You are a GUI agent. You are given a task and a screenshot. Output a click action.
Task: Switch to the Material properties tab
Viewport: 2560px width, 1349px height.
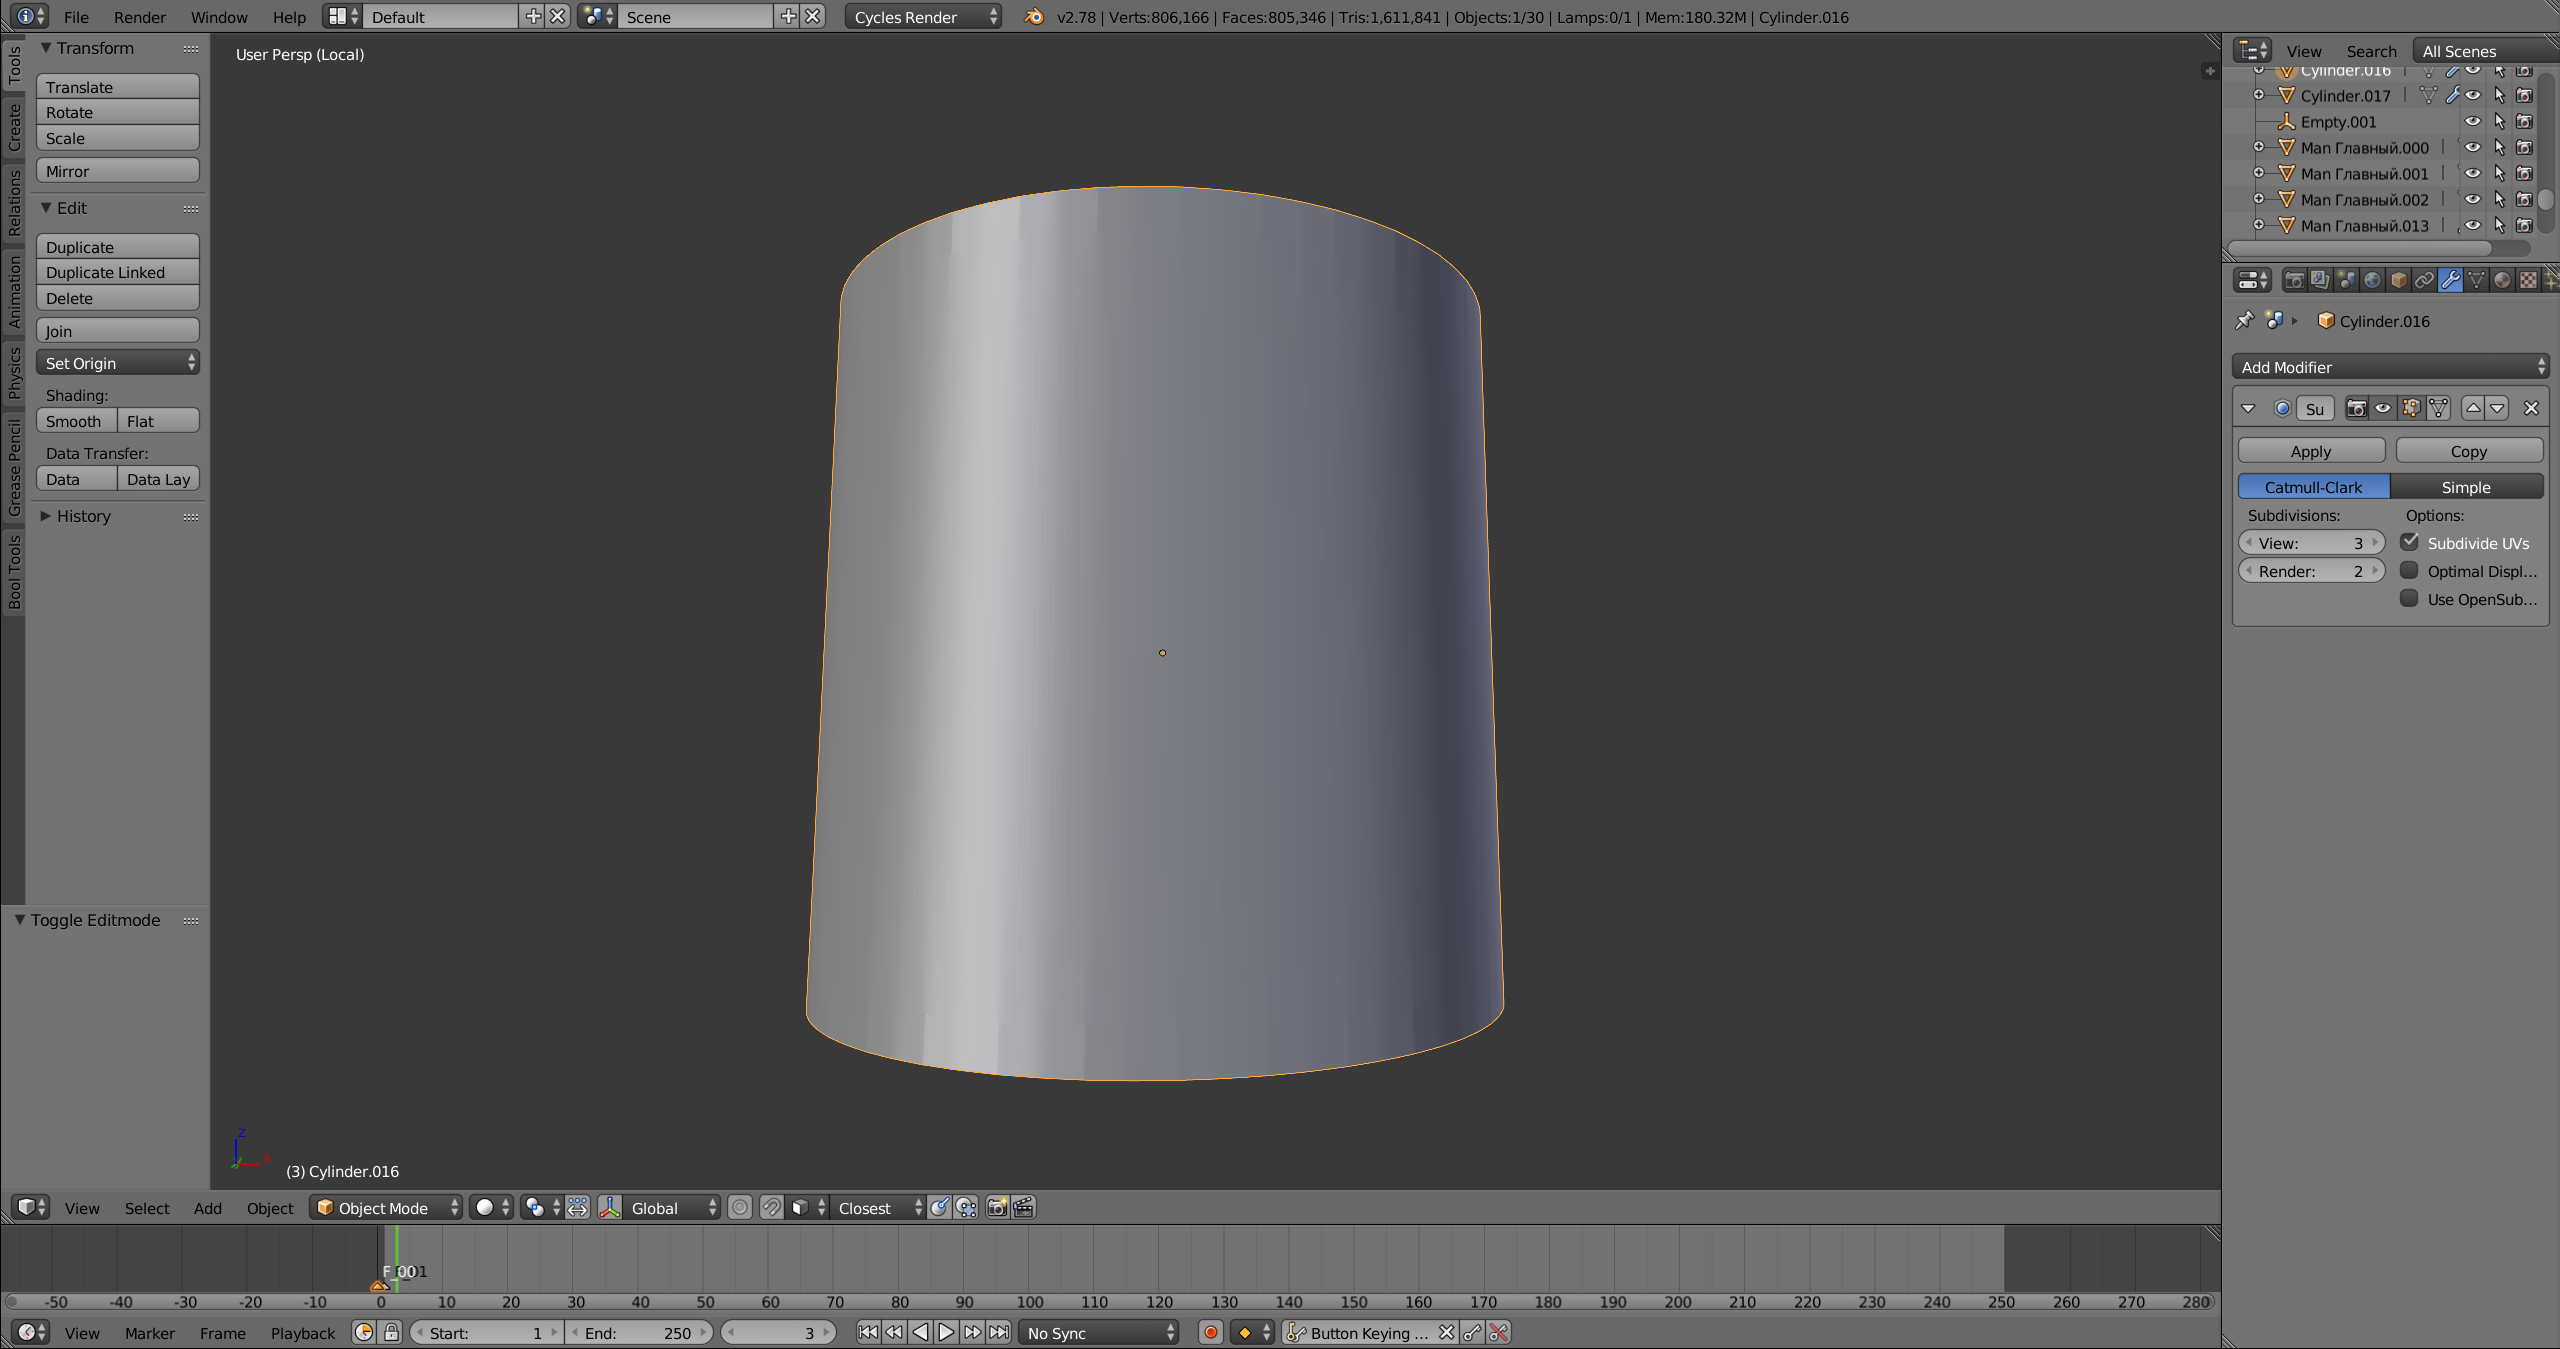click(x=2502, y=281)
